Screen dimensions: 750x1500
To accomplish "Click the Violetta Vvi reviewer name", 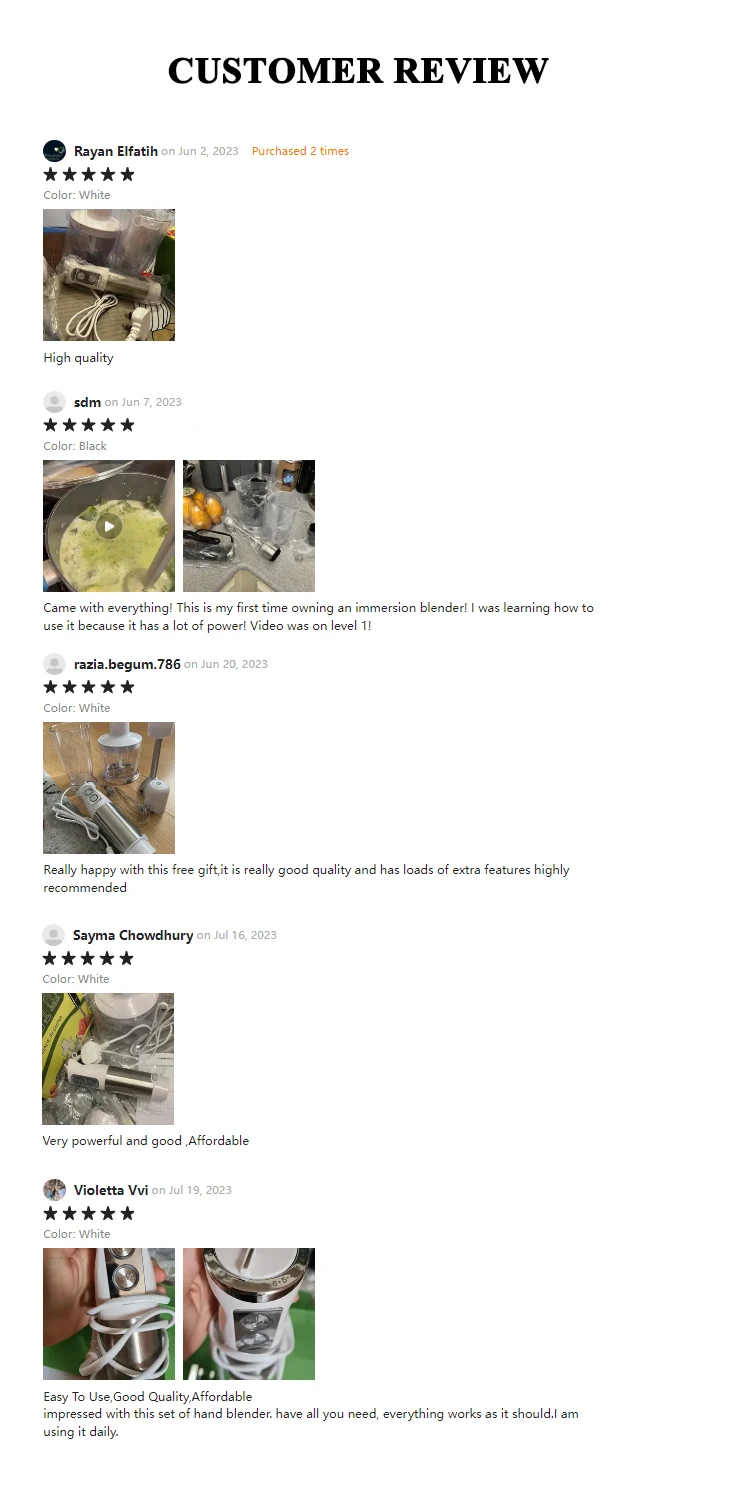I will [111, 1190].
